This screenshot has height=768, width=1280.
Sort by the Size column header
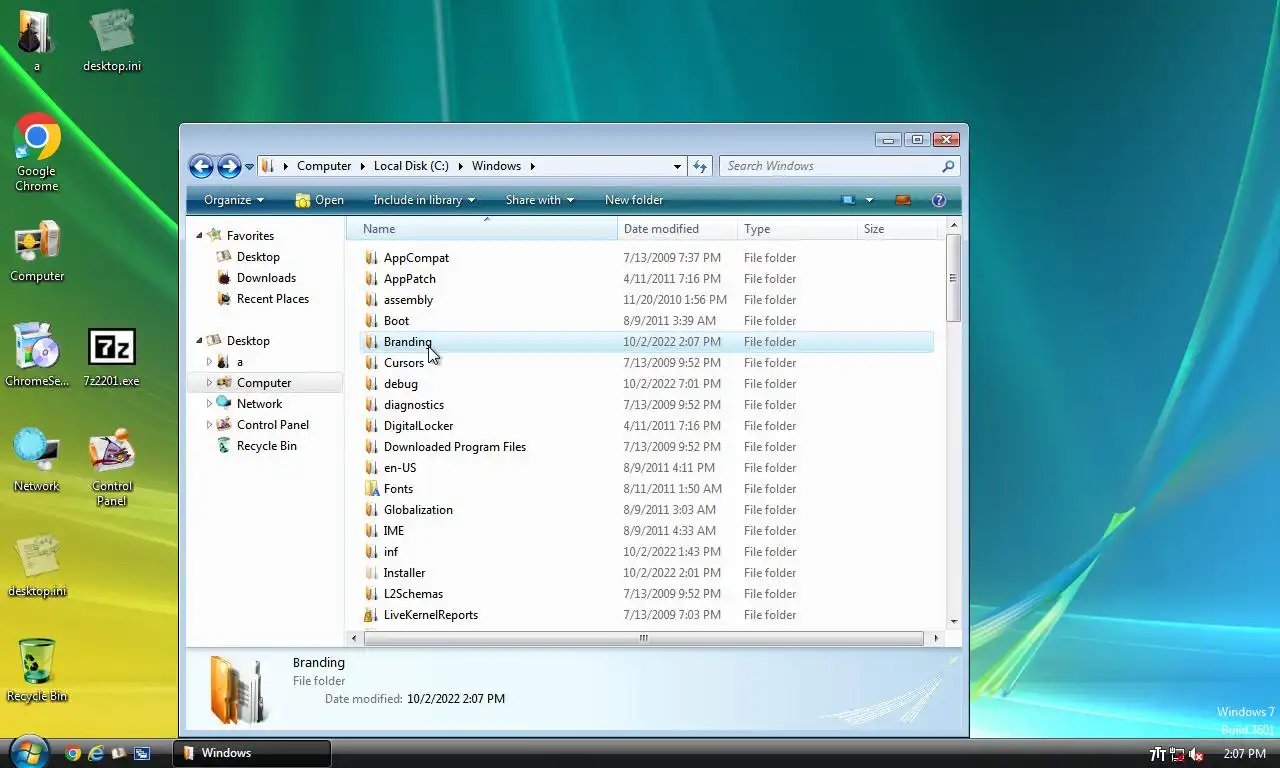pyautogui.click(x=898, y=229)
